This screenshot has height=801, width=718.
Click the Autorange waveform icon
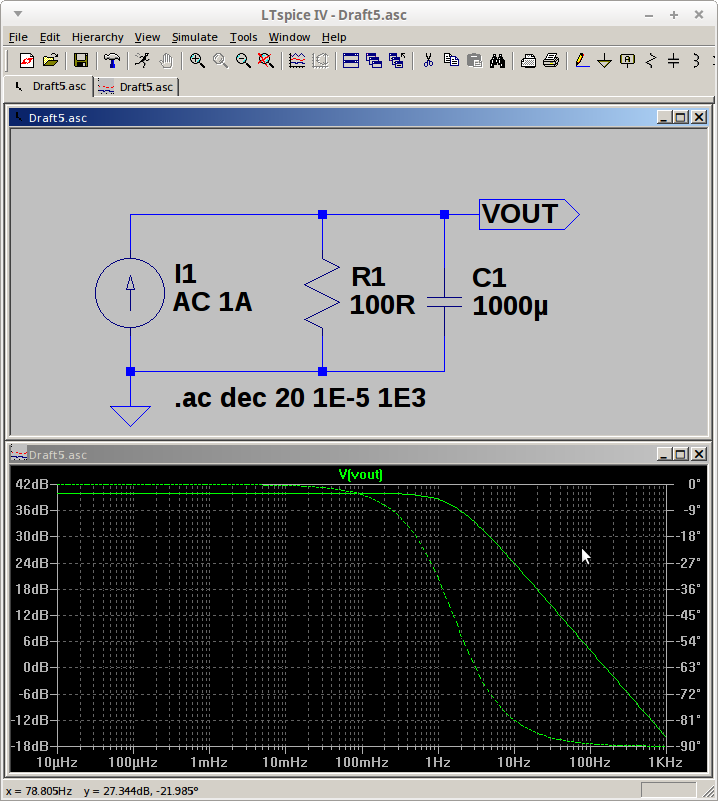(297, 61)
